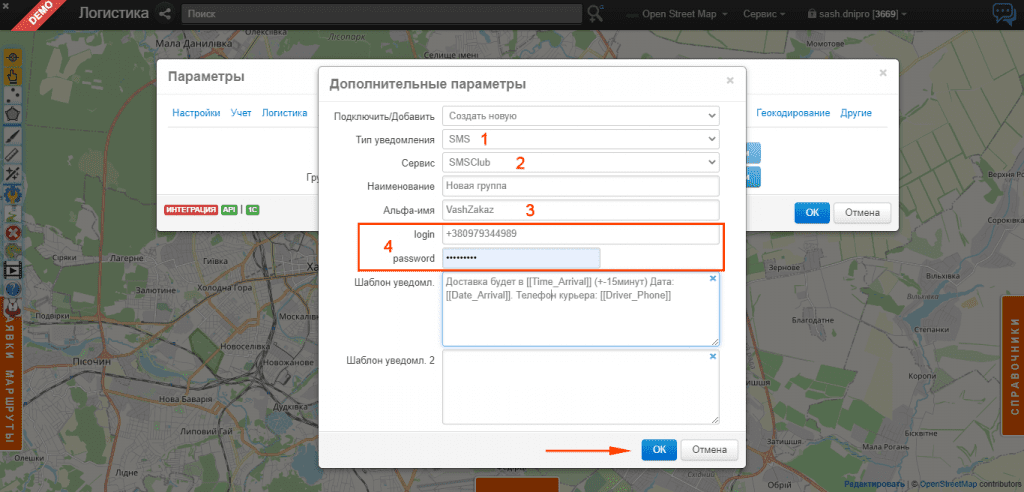Click the red ИНТЕГРАЦИЯ badge
The width and height of the screenshot is (1024, 492).
tap(191, 210)
